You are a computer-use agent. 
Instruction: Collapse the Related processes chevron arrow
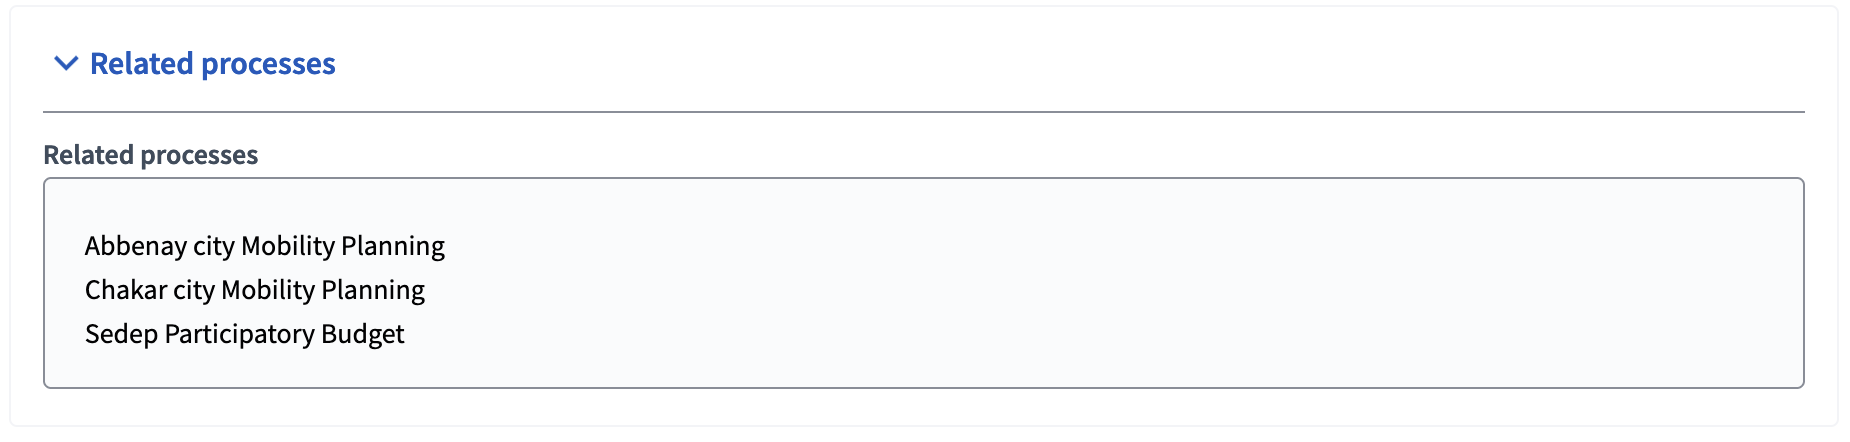66,64
